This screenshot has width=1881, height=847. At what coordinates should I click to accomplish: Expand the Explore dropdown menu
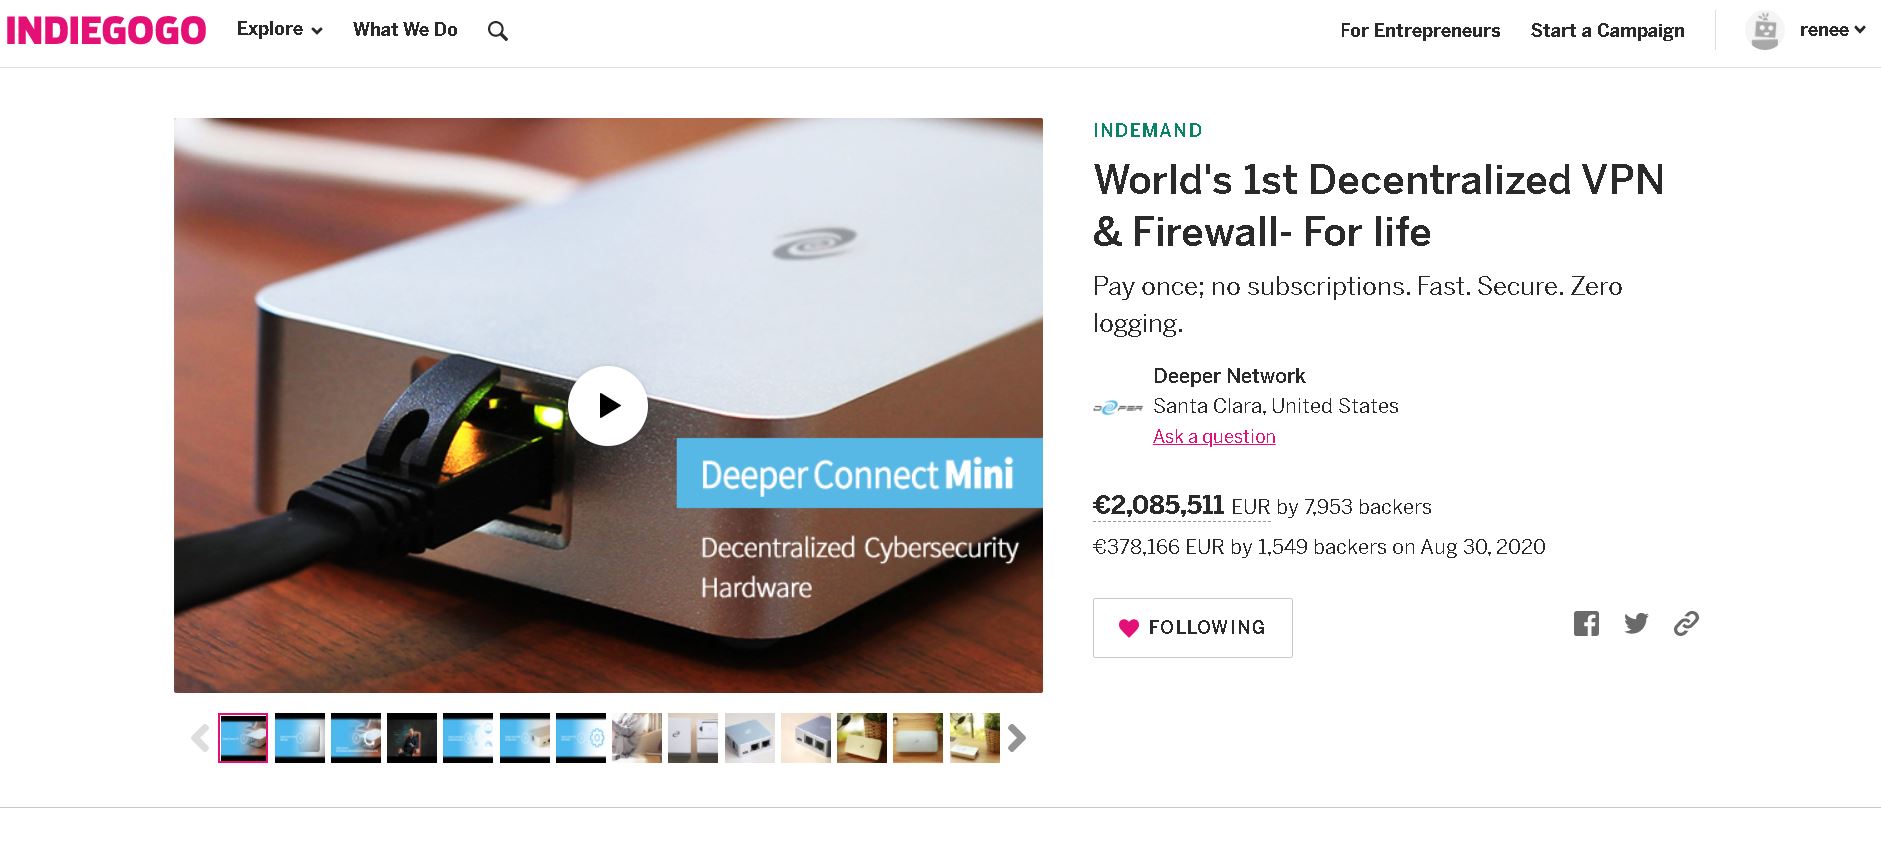(279, 30)
